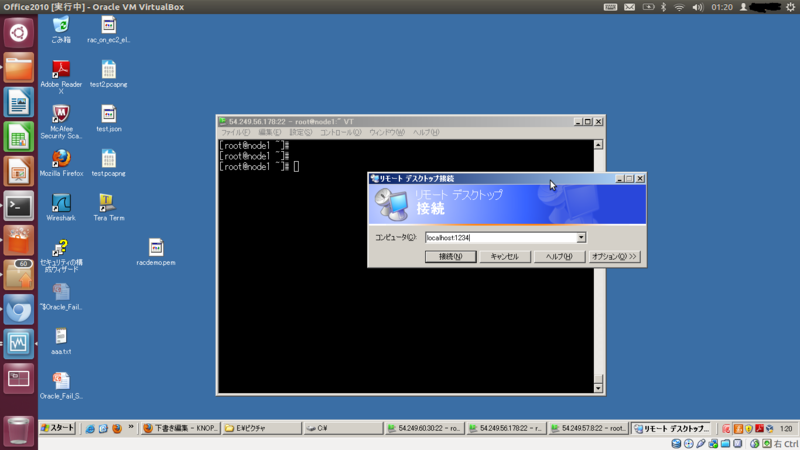
Task: Click the キャンセル cancel button
Action: 505,257
